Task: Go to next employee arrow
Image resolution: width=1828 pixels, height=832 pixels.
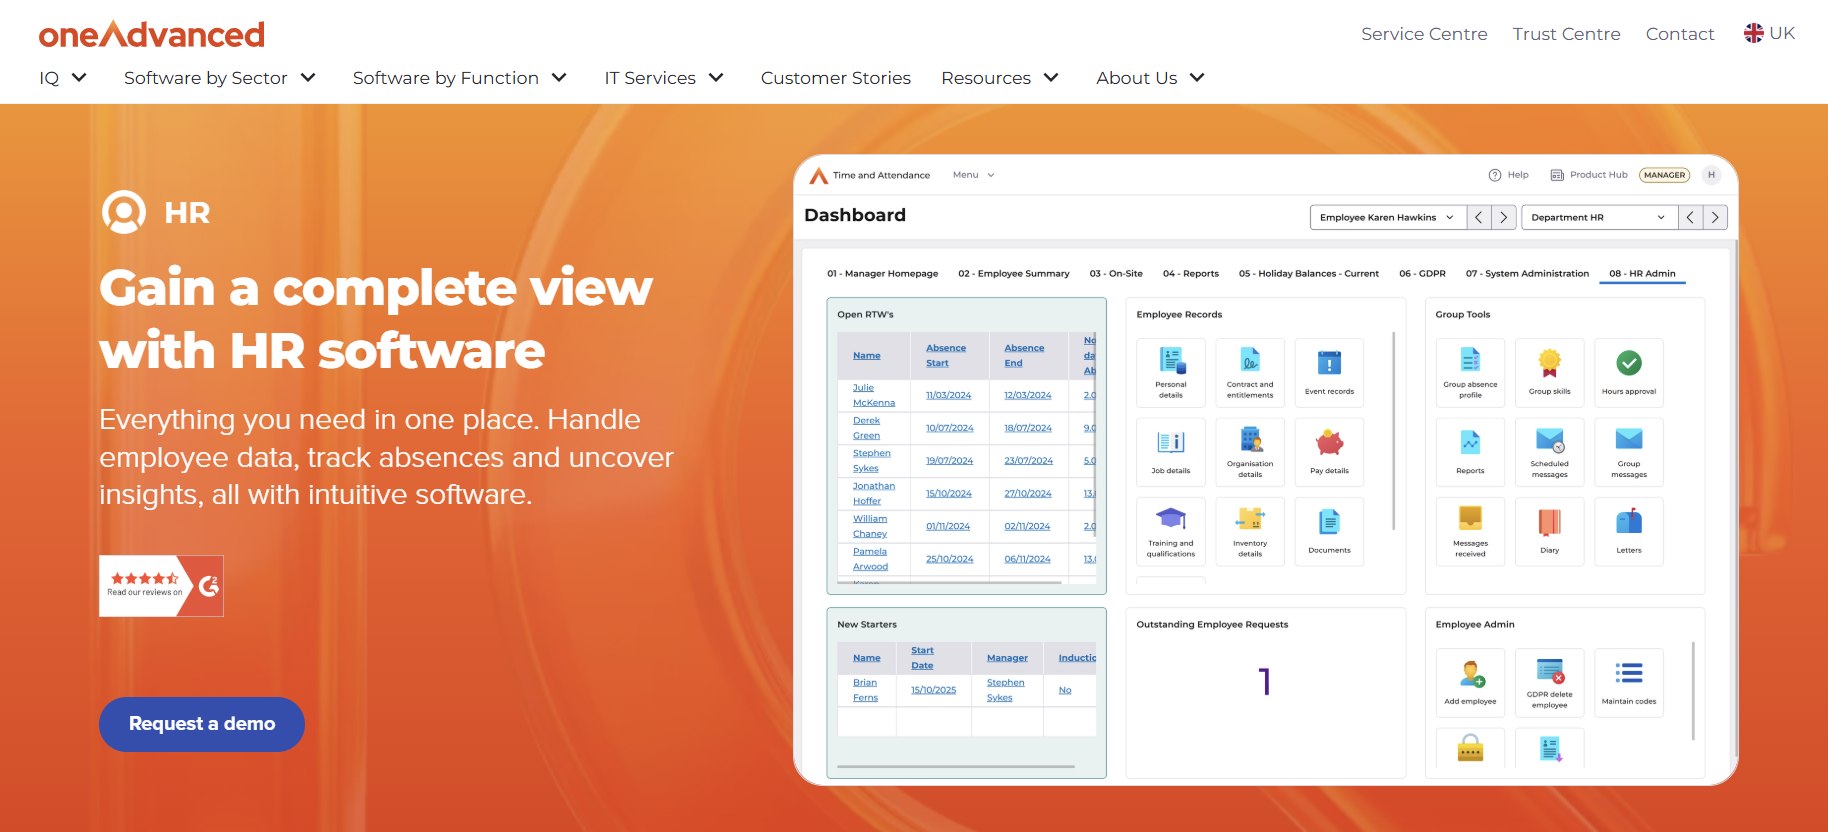Action: click(1504, 217)
